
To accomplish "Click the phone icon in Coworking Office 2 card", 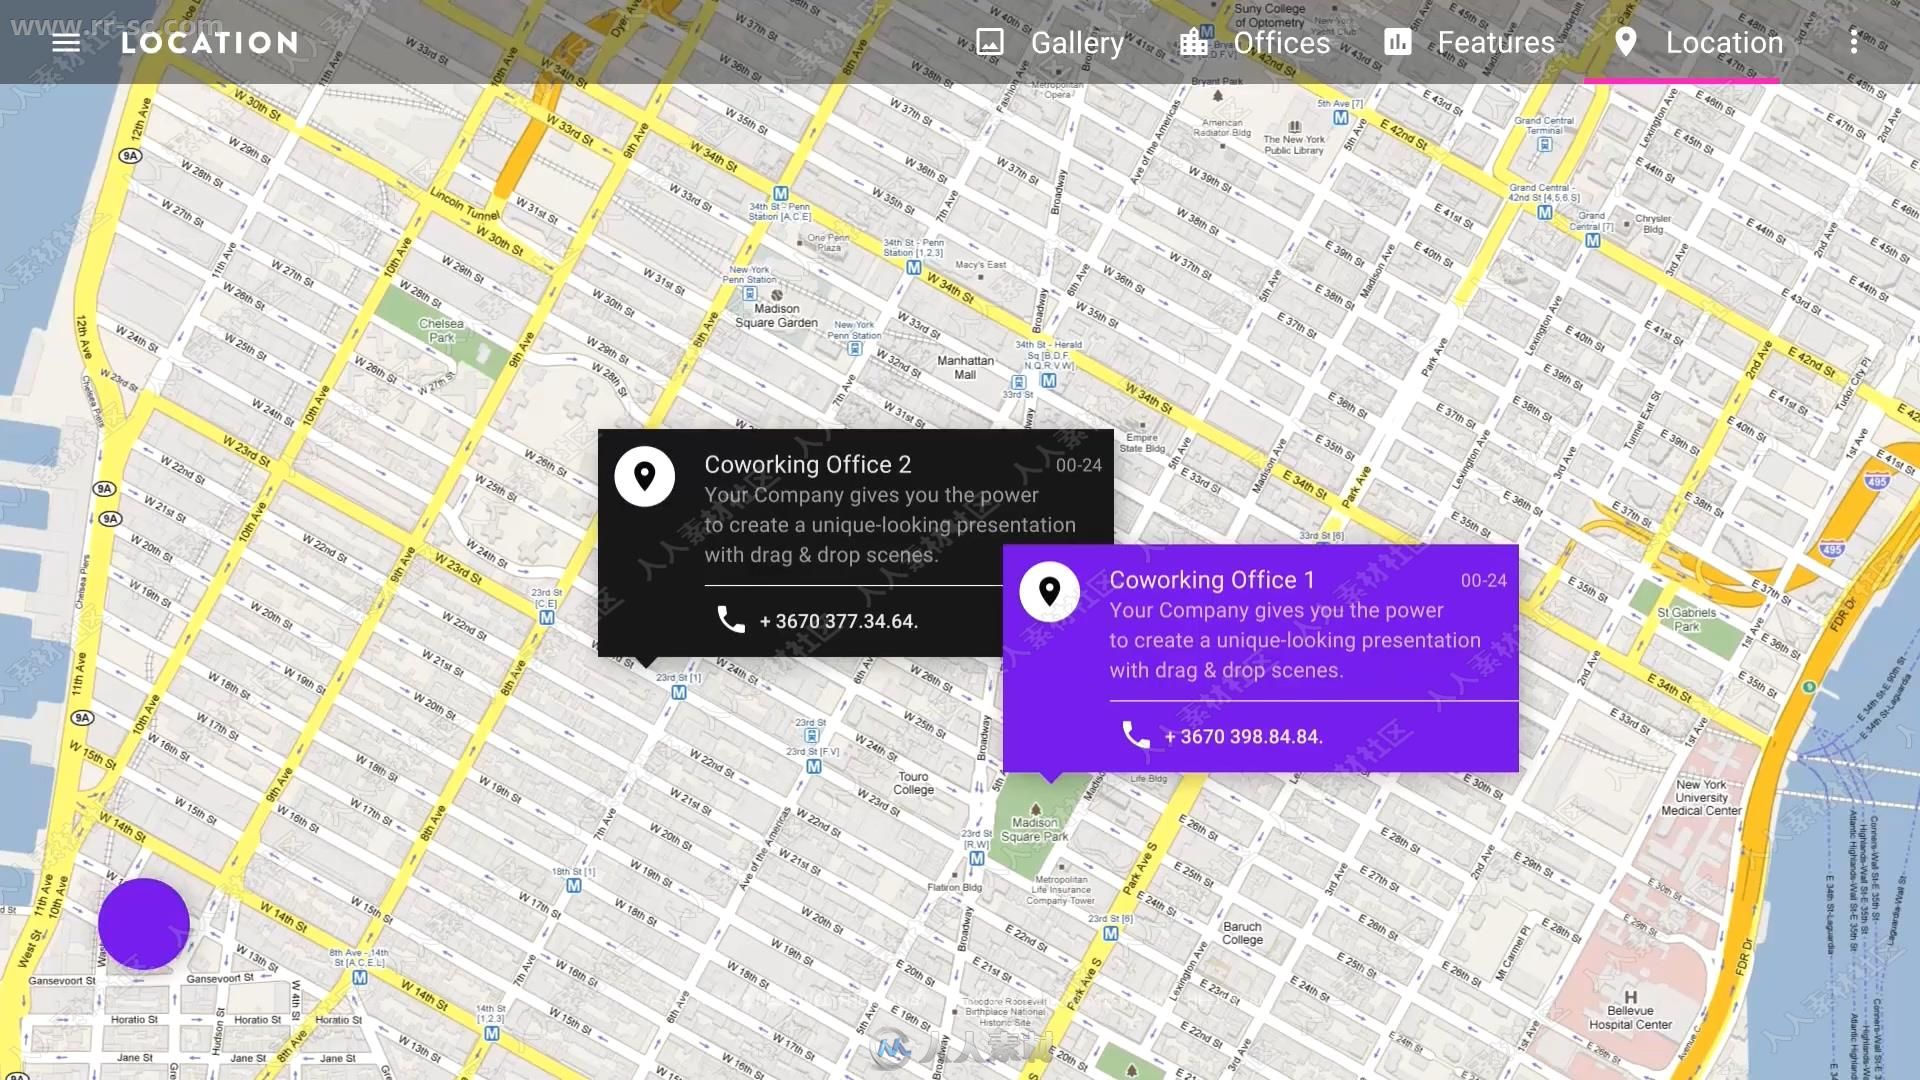I will pyautogui.click(x=731, y=620).
